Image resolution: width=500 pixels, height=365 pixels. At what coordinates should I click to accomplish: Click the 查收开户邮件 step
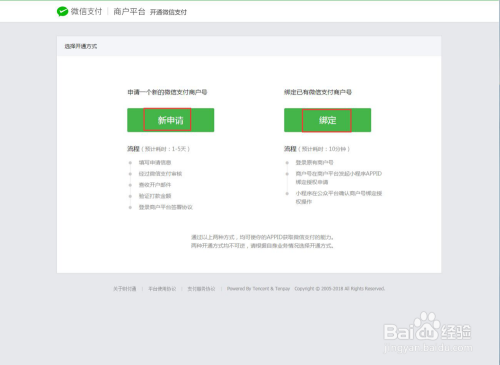(x=155, y=185)
